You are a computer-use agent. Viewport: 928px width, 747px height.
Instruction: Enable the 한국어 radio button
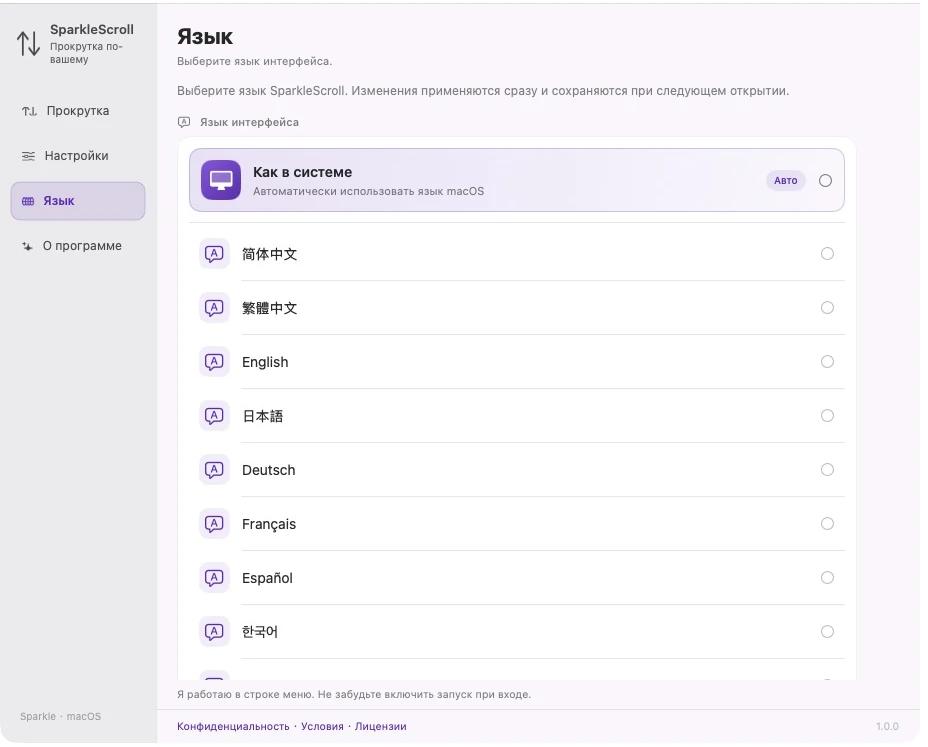pos(827,632)
